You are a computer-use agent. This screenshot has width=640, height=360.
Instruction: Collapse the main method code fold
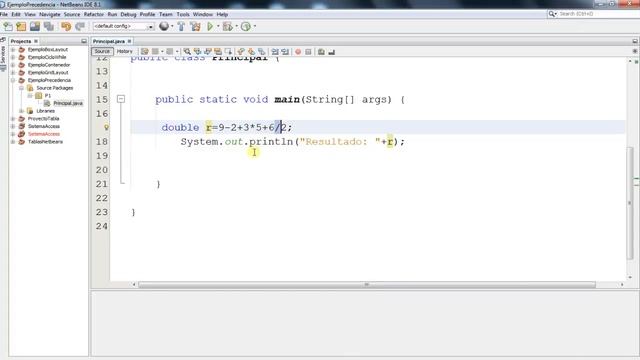[x=121, y=99]
